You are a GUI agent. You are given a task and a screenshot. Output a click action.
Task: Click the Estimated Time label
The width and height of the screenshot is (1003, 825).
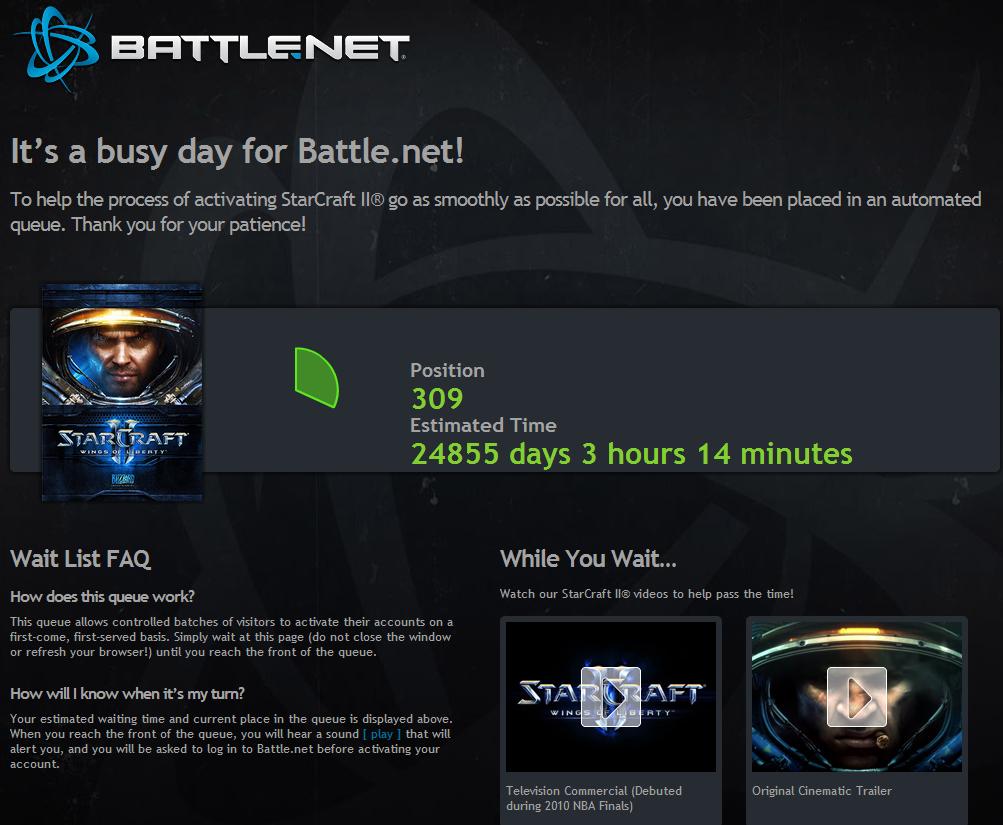(483, 425)
